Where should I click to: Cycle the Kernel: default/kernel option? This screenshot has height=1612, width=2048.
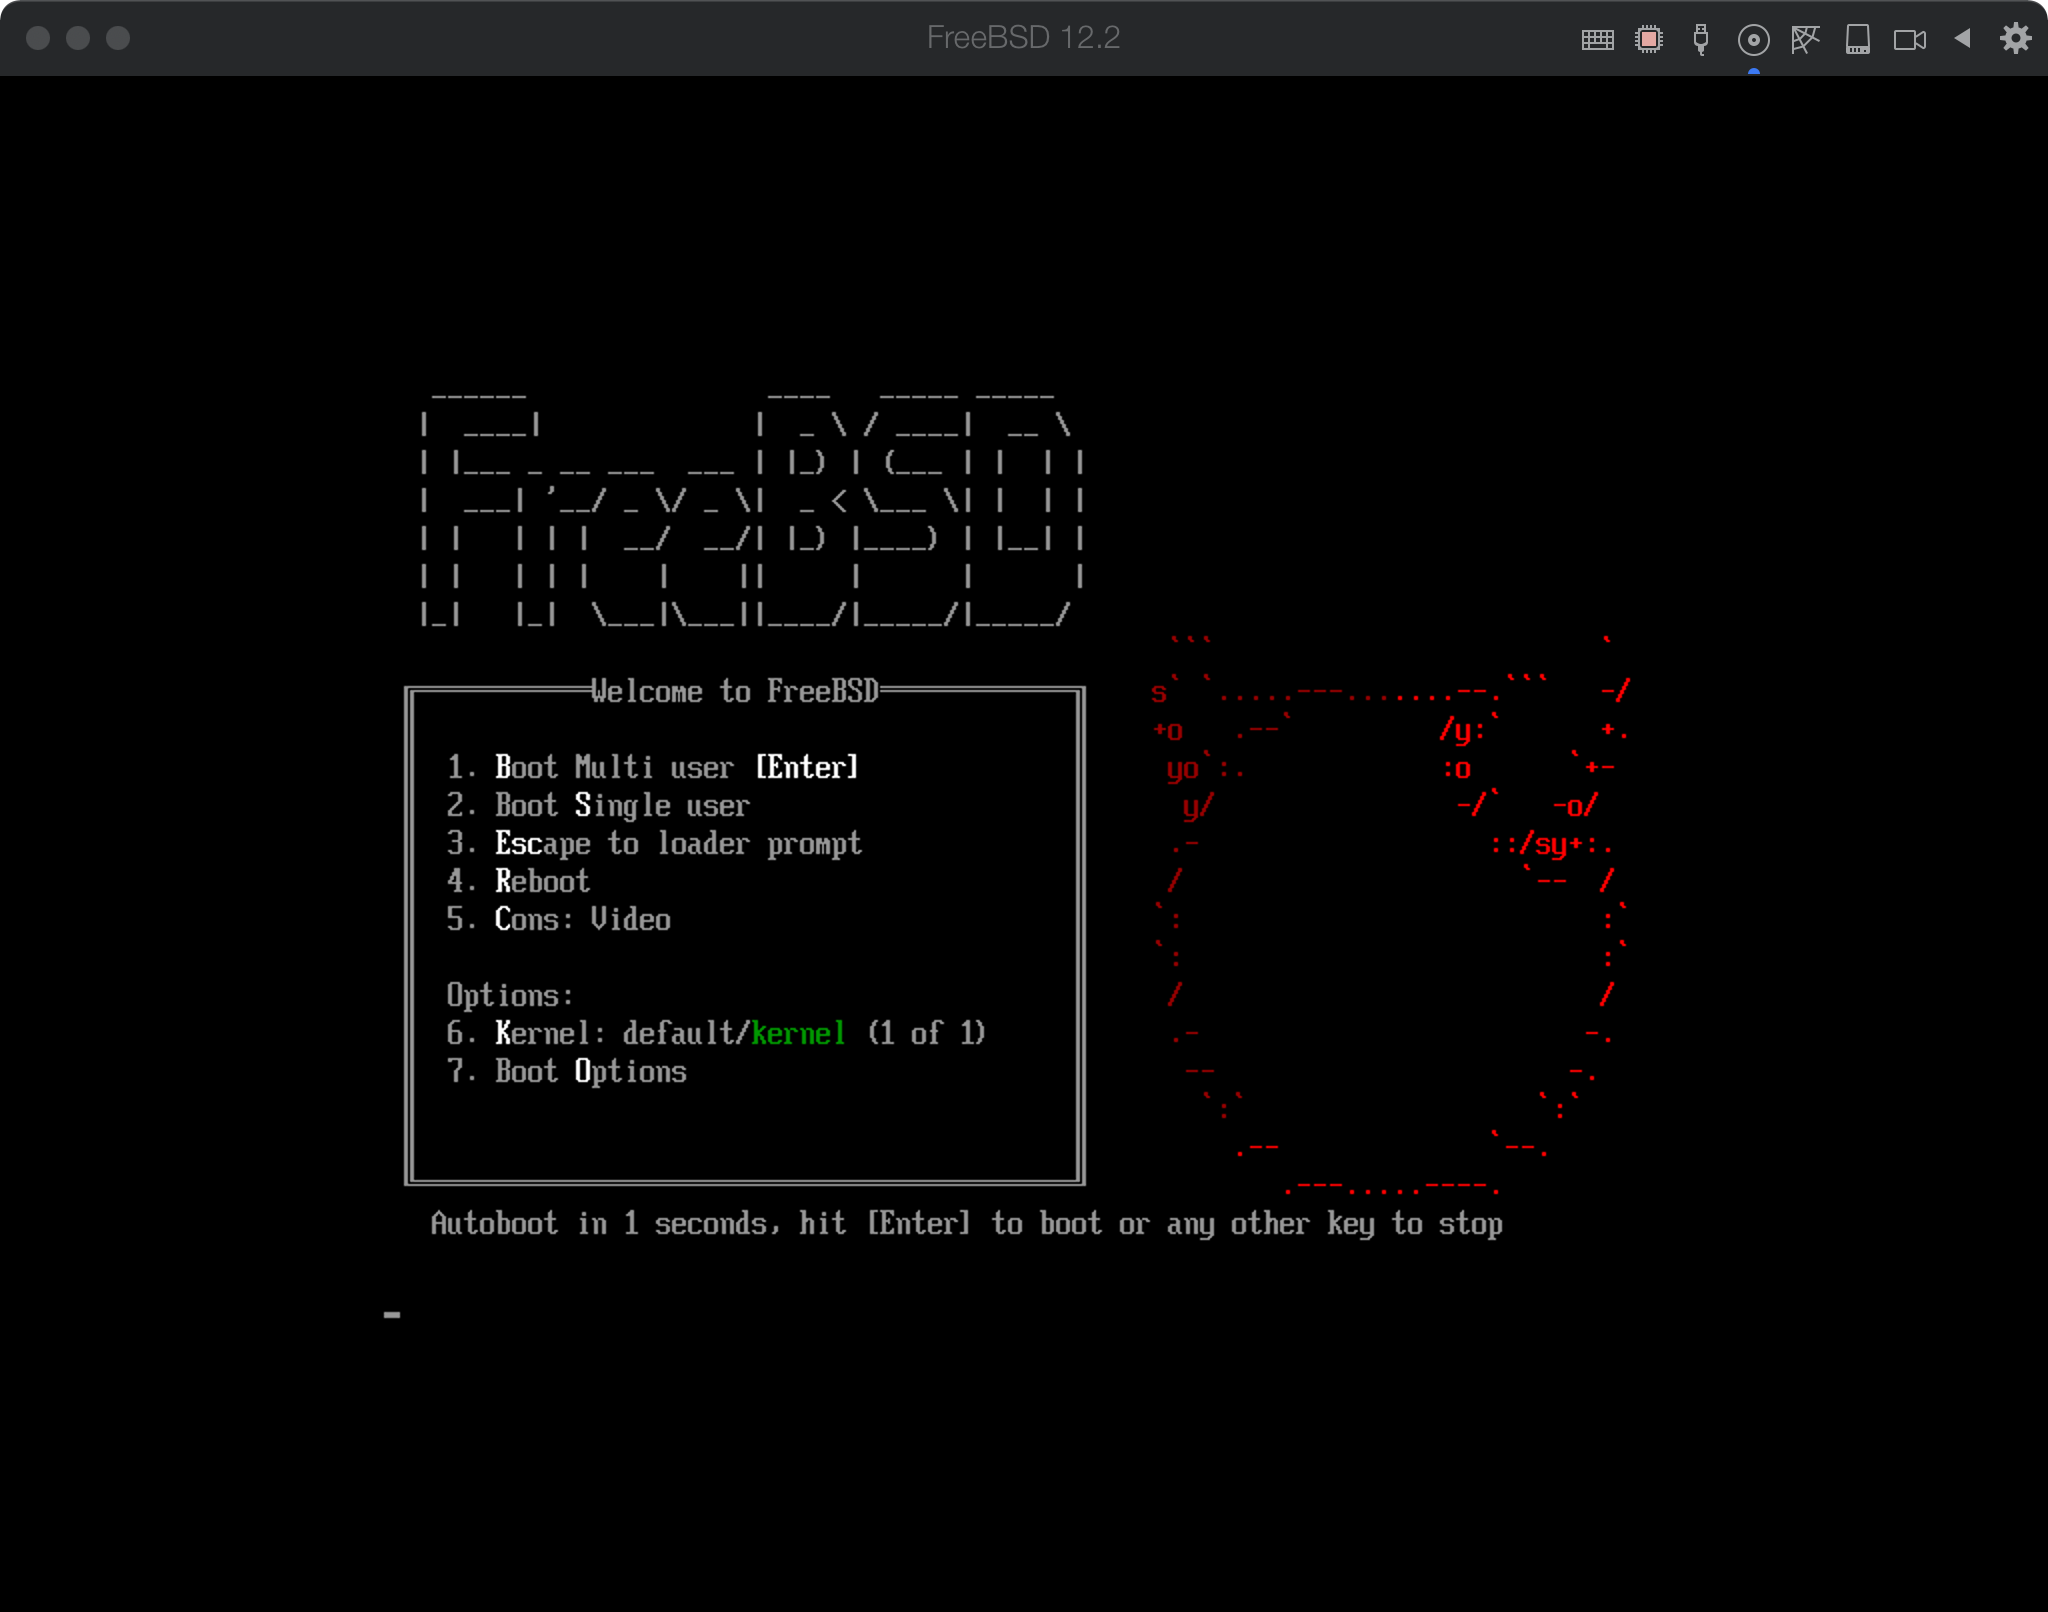click(x=715, y=1033)
